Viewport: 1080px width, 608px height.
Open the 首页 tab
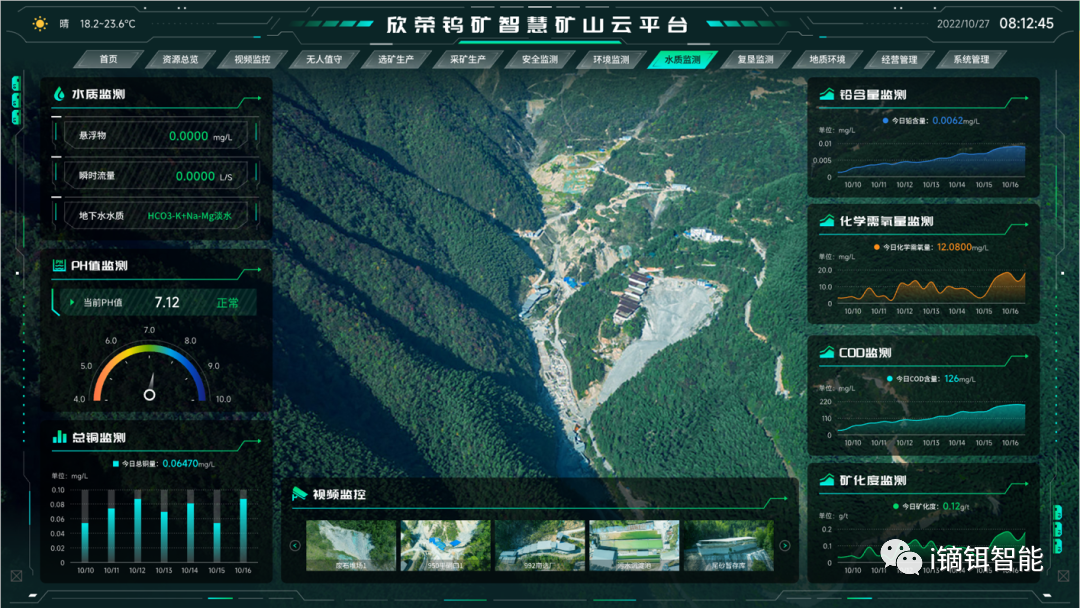[108, 59]
